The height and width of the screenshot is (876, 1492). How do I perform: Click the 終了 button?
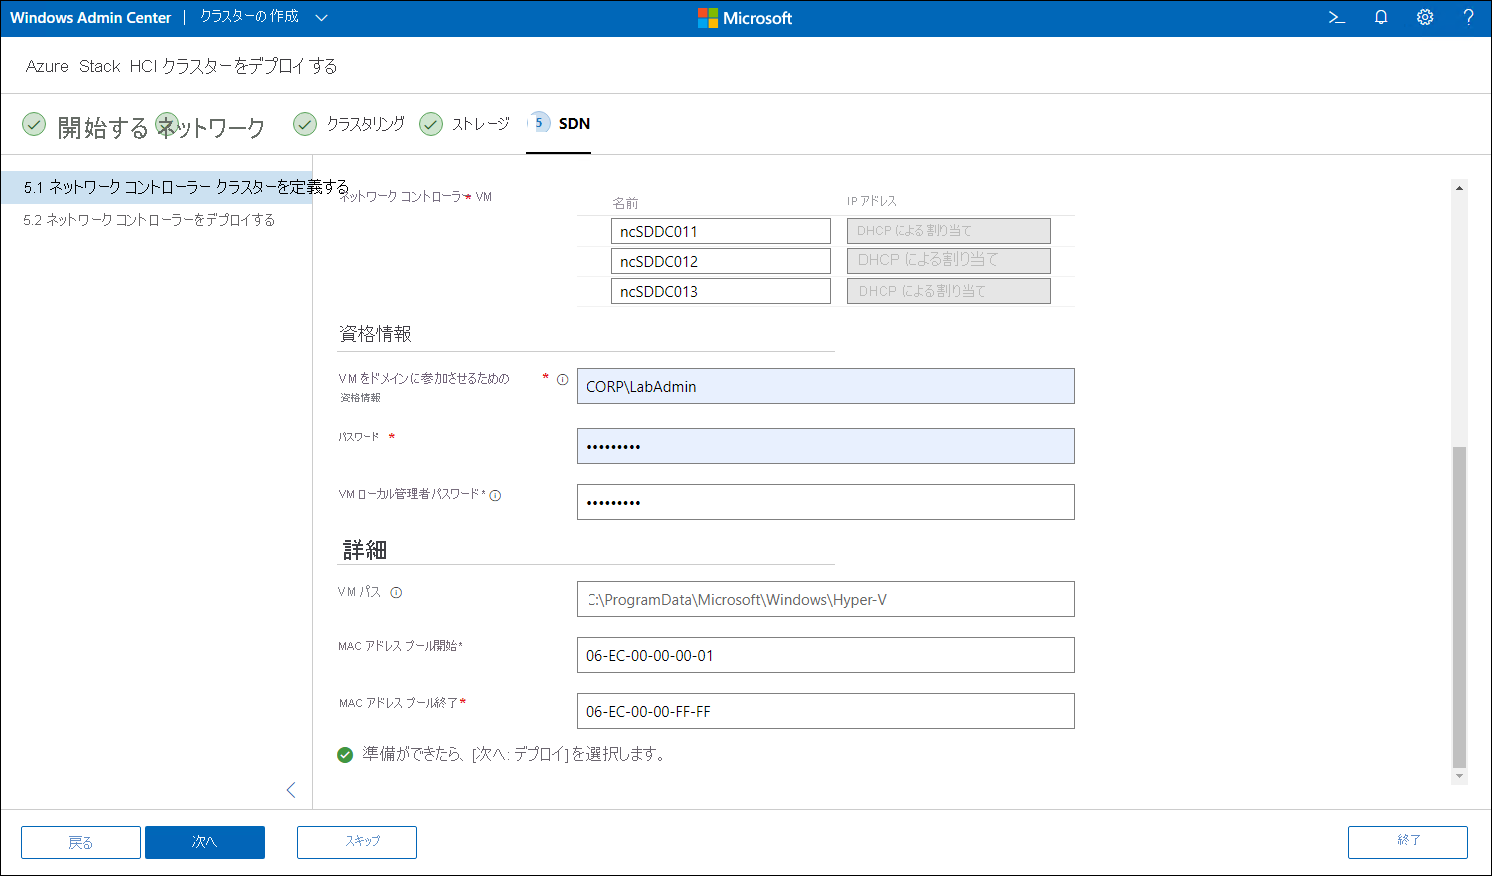pos(1408,842)
